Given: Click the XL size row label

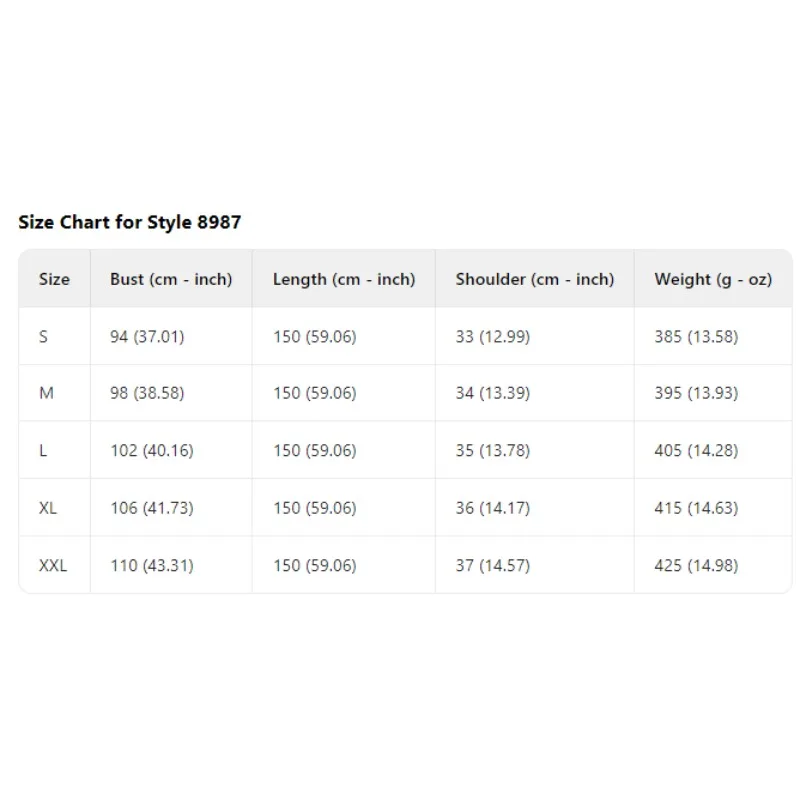Looking at the screenshot, I should pyautogui.click(x=48, y=508).
